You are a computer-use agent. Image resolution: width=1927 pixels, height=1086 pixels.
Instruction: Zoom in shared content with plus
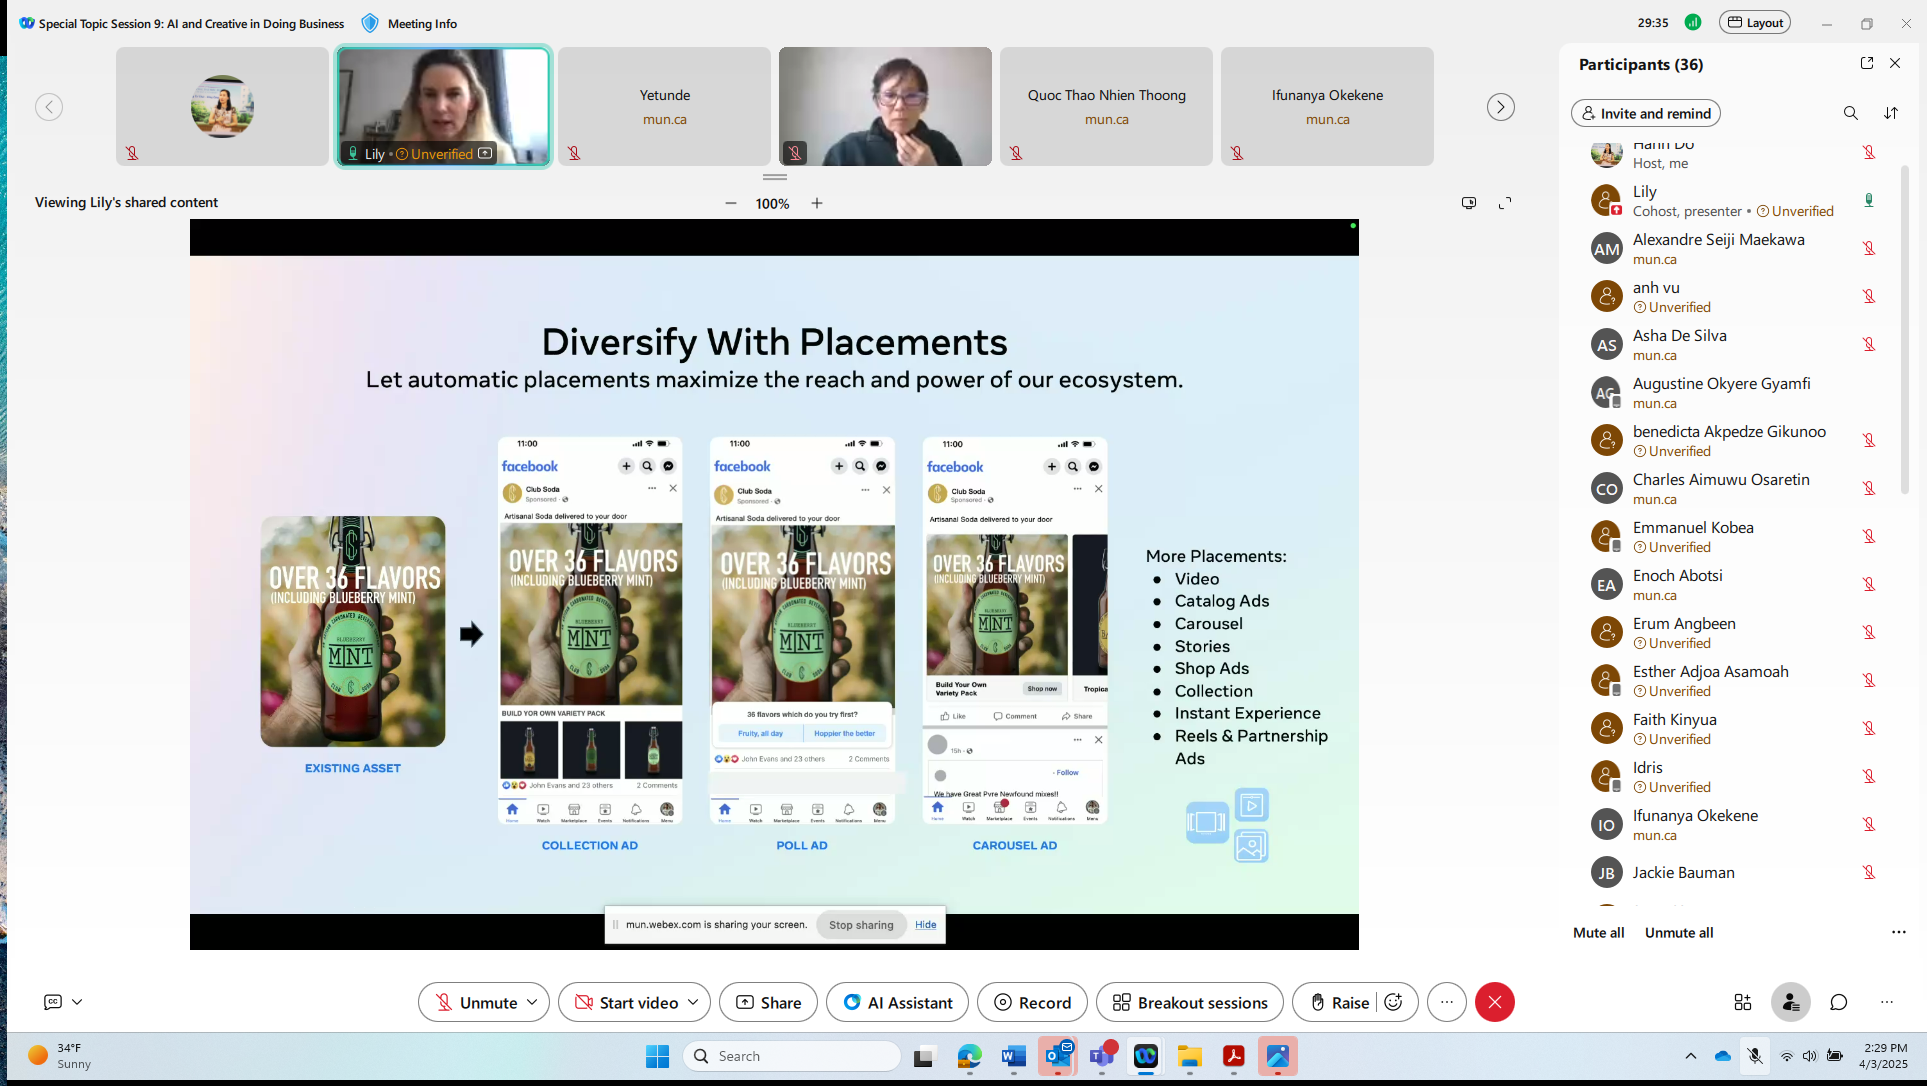[817, 203]
